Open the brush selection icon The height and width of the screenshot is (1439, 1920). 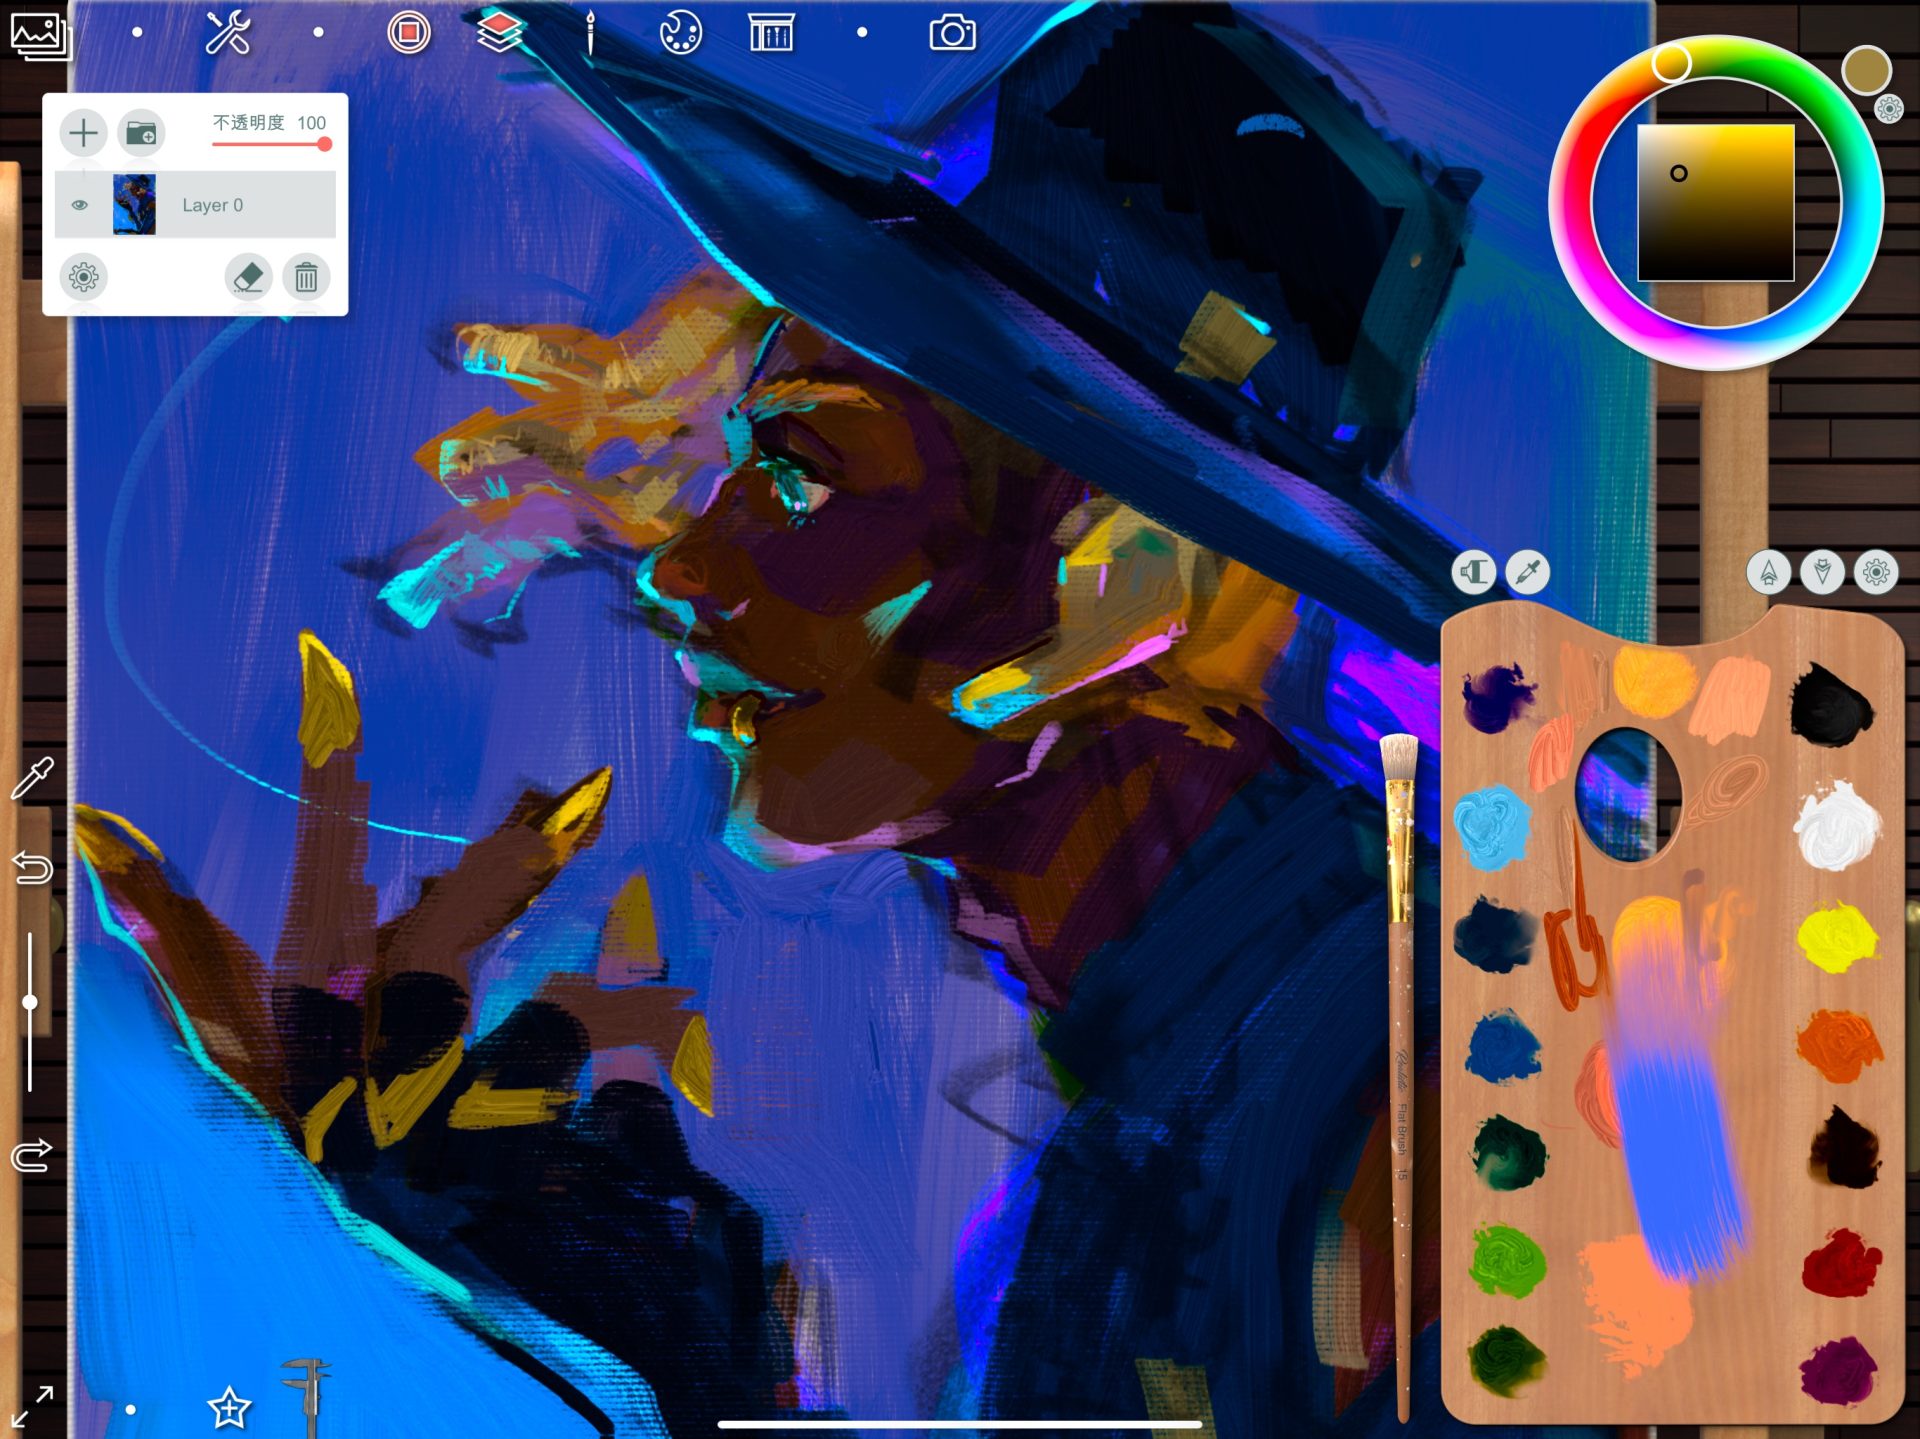pos(590,33)
